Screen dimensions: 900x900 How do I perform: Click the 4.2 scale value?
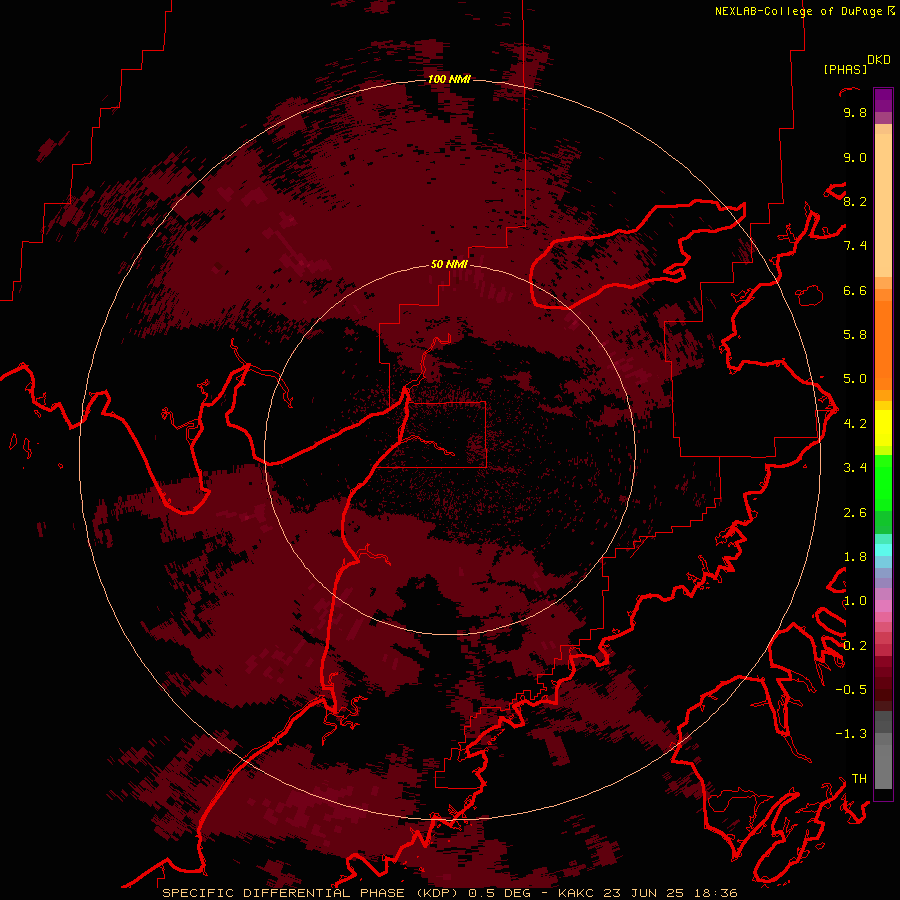coord(855,424)
